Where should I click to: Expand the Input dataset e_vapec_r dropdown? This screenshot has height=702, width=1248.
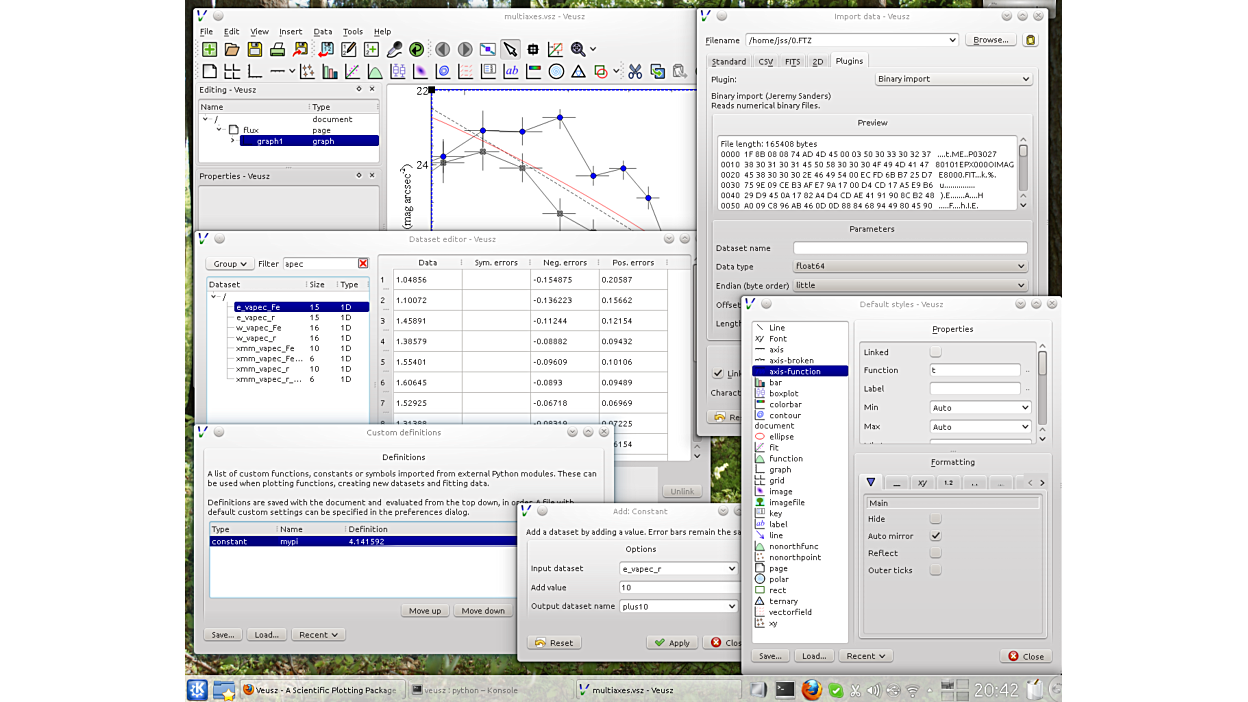pyautogui.click(x=678, y=569)
